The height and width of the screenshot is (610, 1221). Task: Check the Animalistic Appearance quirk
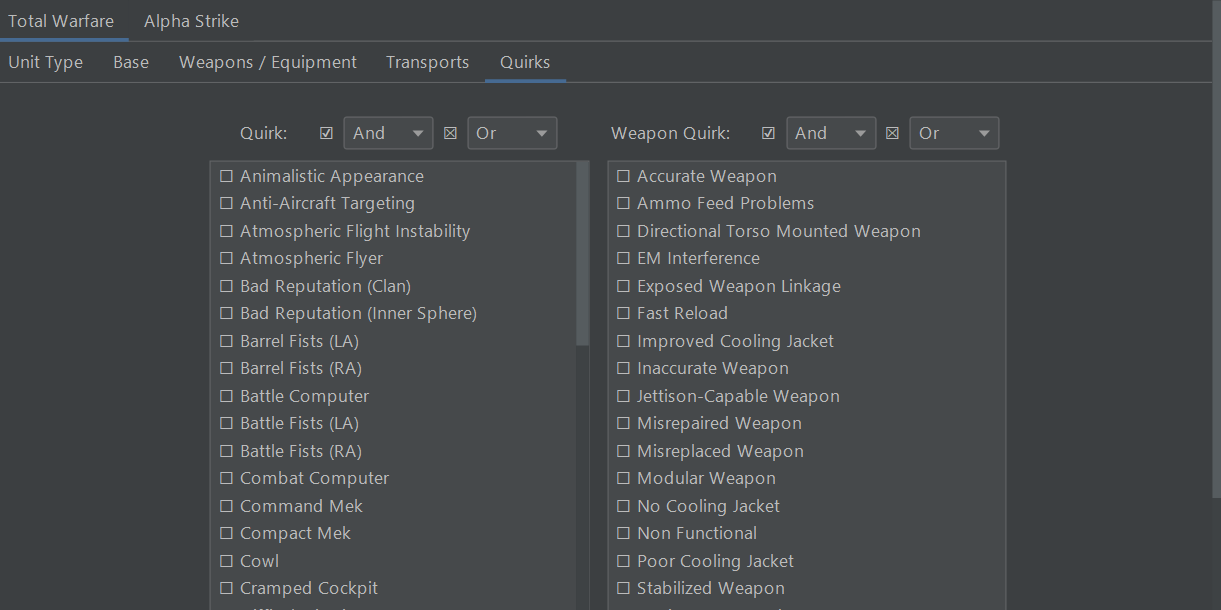[226, 175]
